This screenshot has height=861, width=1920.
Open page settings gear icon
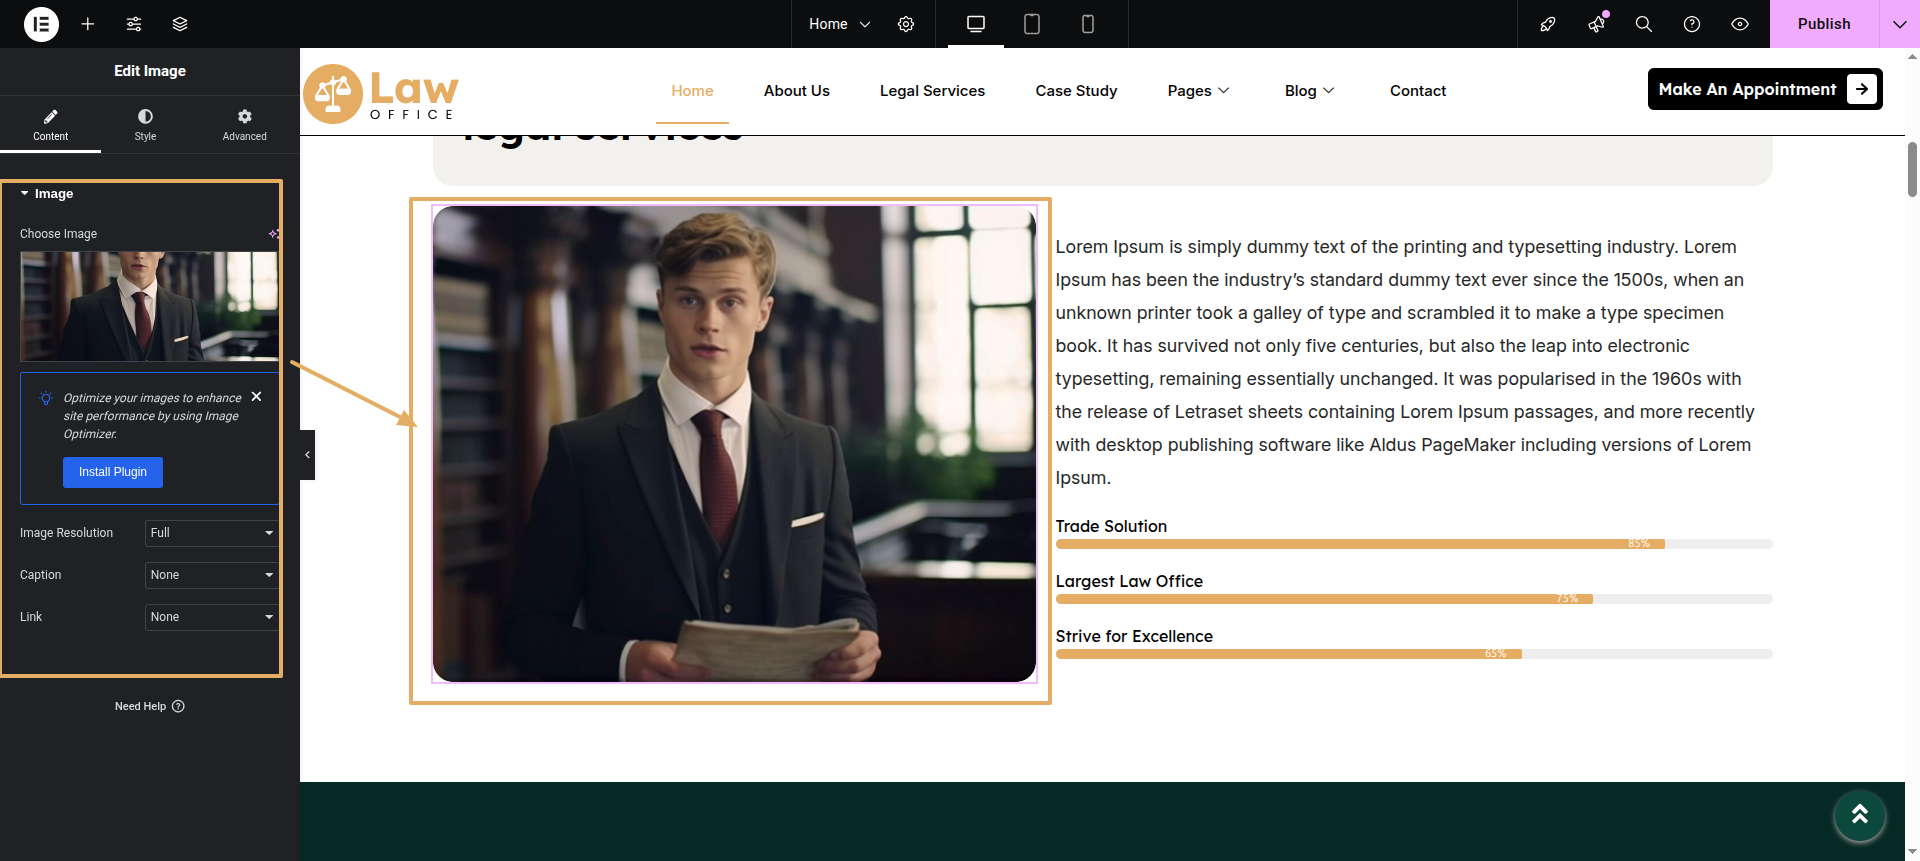(906, 24)
